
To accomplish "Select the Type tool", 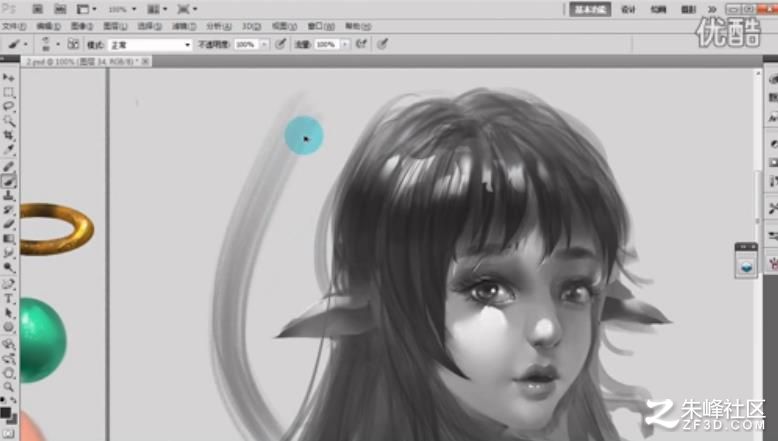I will (8, 299).
